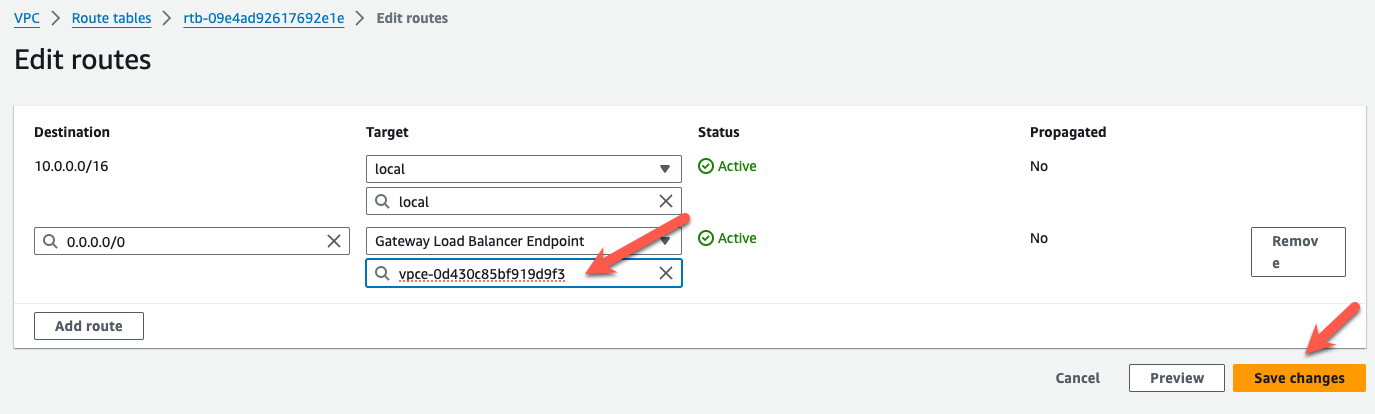Click the search icon in local field
This screenshot has width=1375, height=414.
click(382, 201)
